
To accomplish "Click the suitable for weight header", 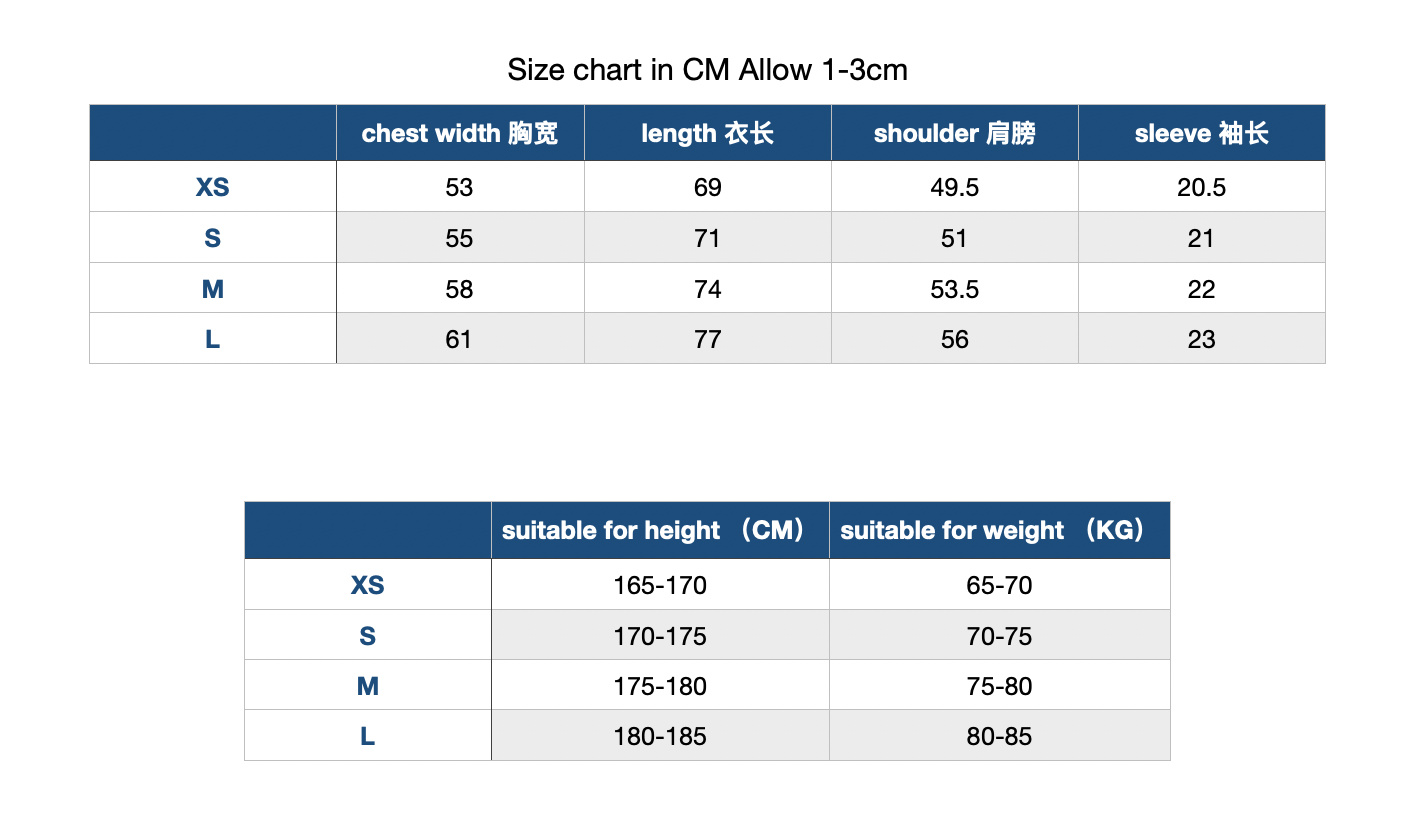I will [x=999, y=530].
